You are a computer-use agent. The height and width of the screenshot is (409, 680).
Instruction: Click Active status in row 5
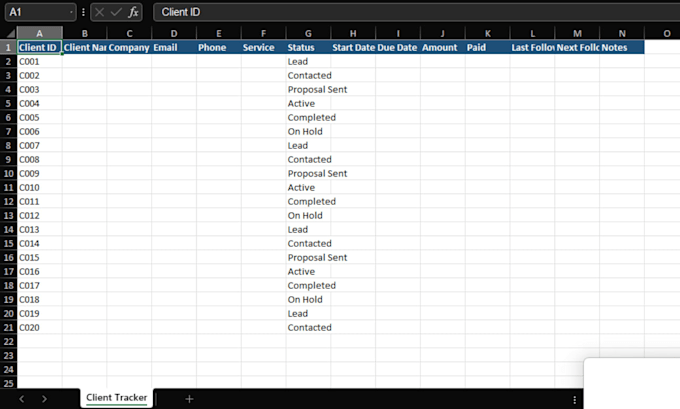click(x=308, y=103)
